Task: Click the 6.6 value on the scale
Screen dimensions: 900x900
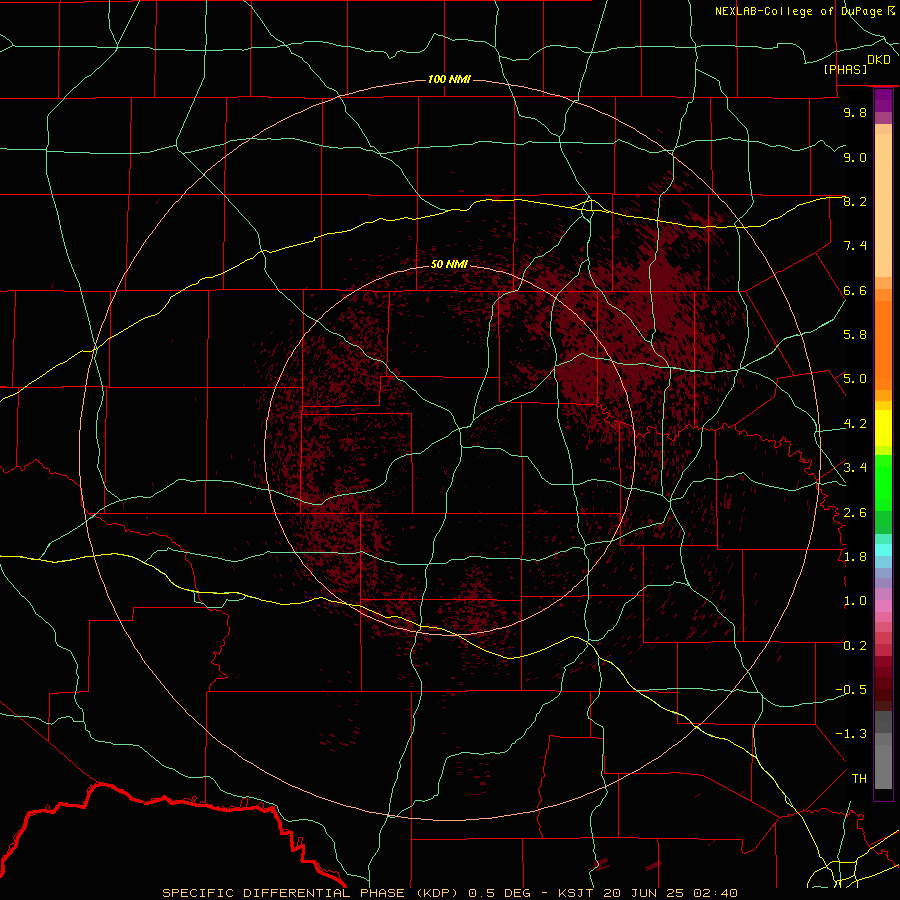Action: (x=855, y=290)
